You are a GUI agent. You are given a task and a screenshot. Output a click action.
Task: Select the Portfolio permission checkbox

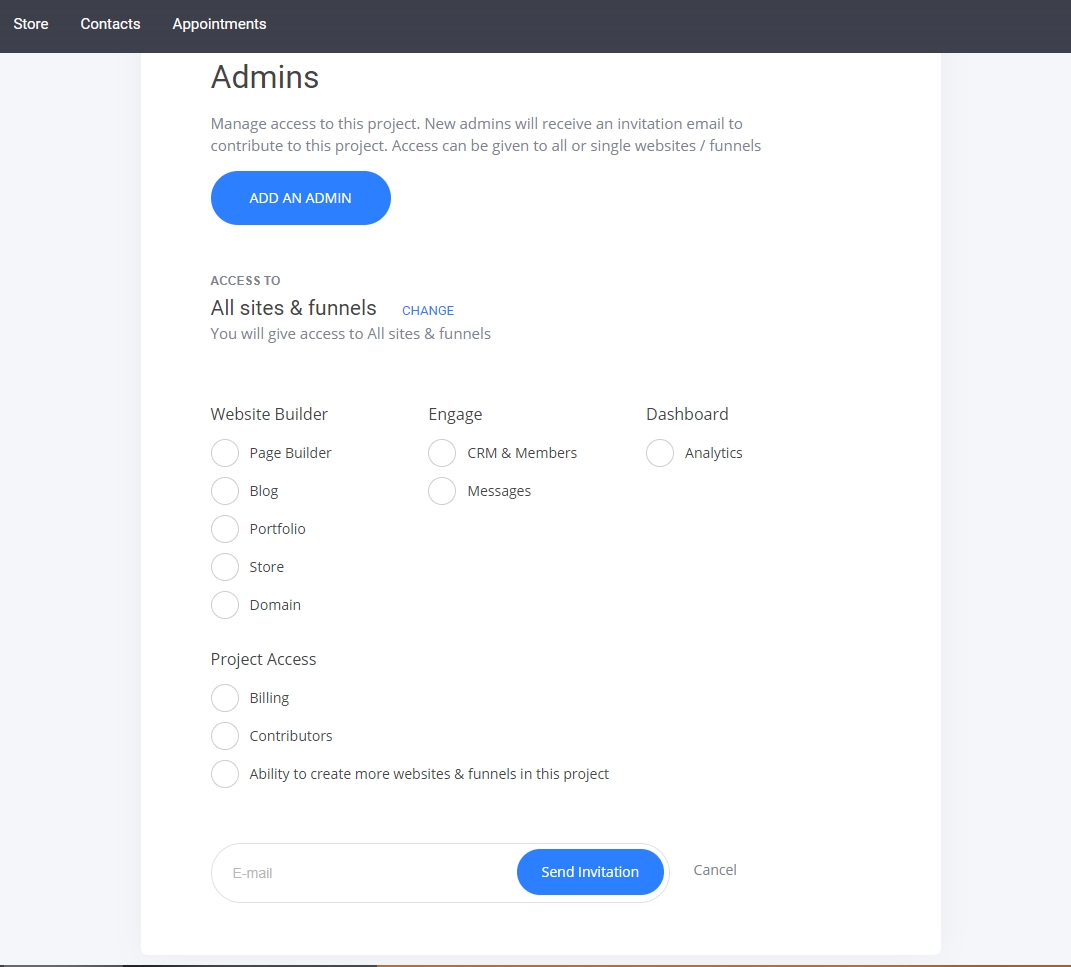point(225,529)
